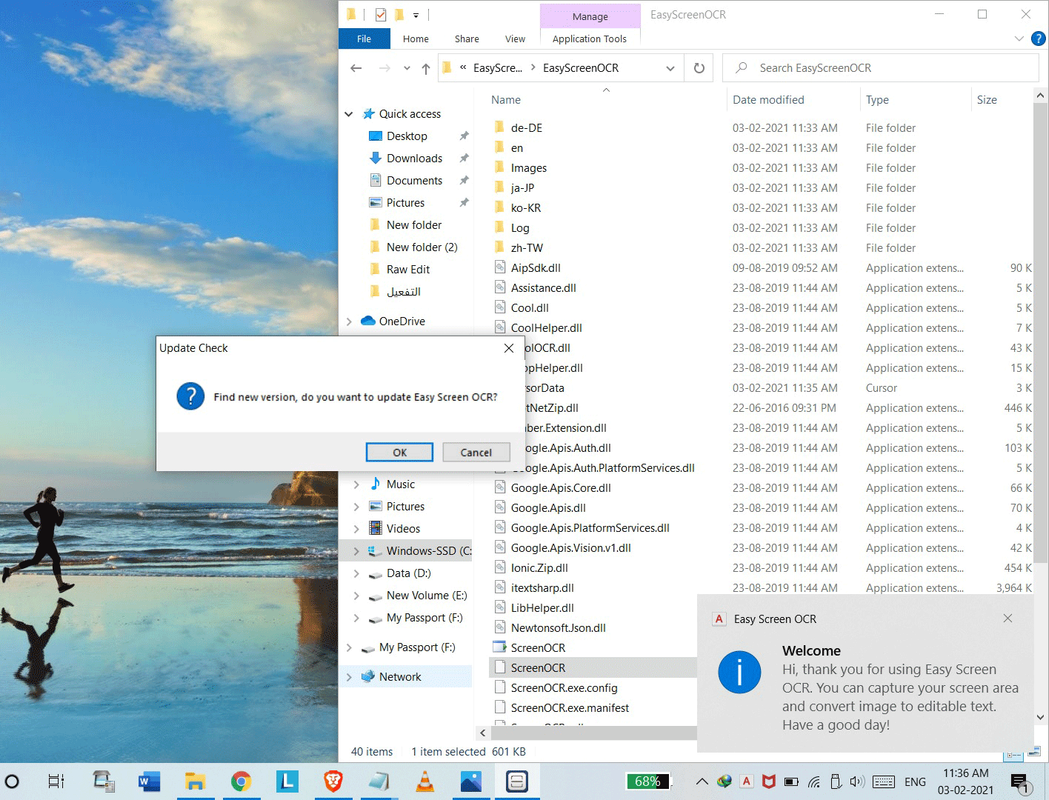This screenshot has width=1049, height=800.
Task: Select the Assistance.dll file icon
Action: pyautogui.click(x=499, y=288)
